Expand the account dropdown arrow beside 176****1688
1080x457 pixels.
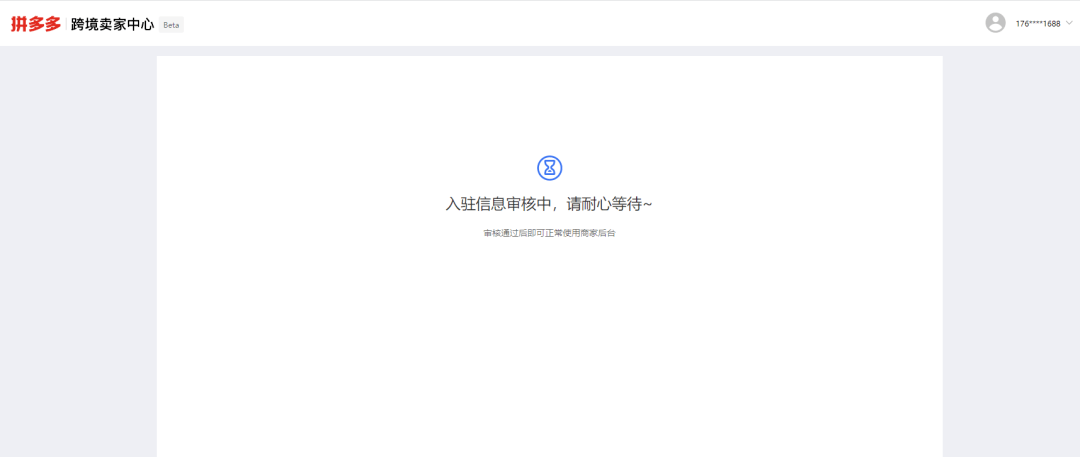[1068, 23]
